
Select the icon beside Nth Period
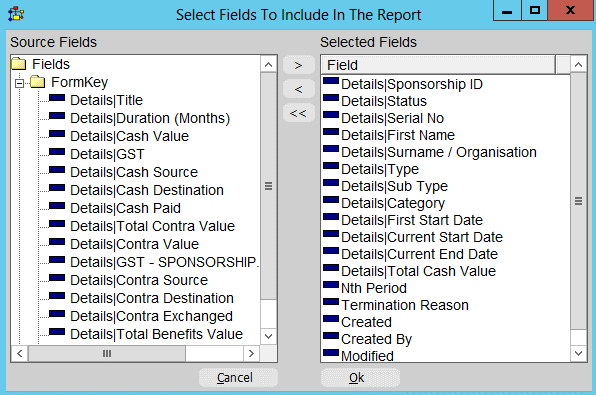[331, 284]
